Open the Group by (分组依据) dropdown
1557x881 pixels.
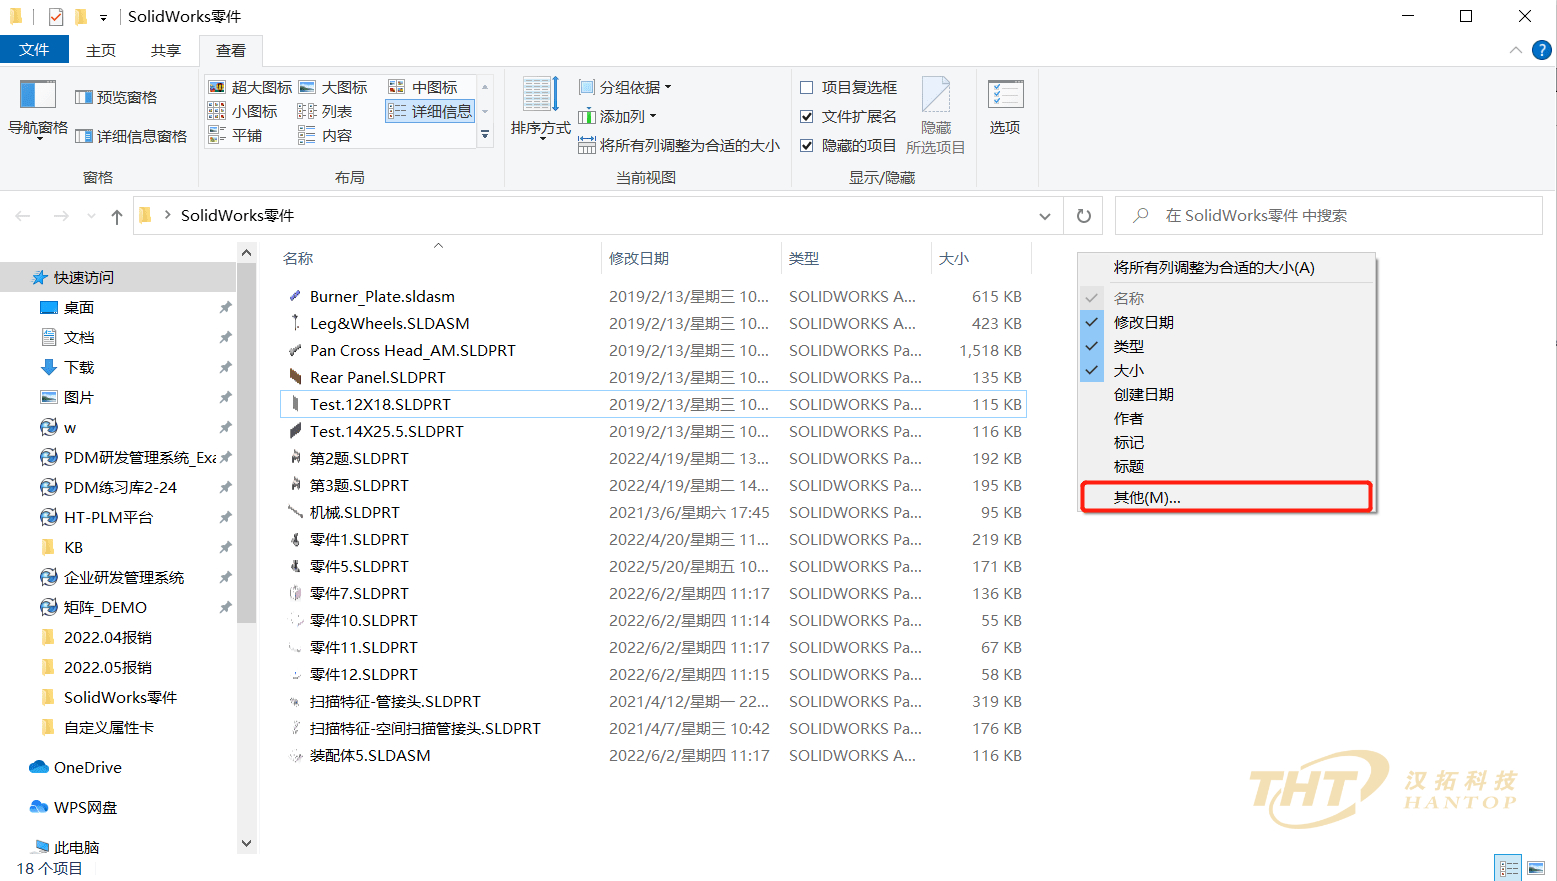tap(625, 87)
